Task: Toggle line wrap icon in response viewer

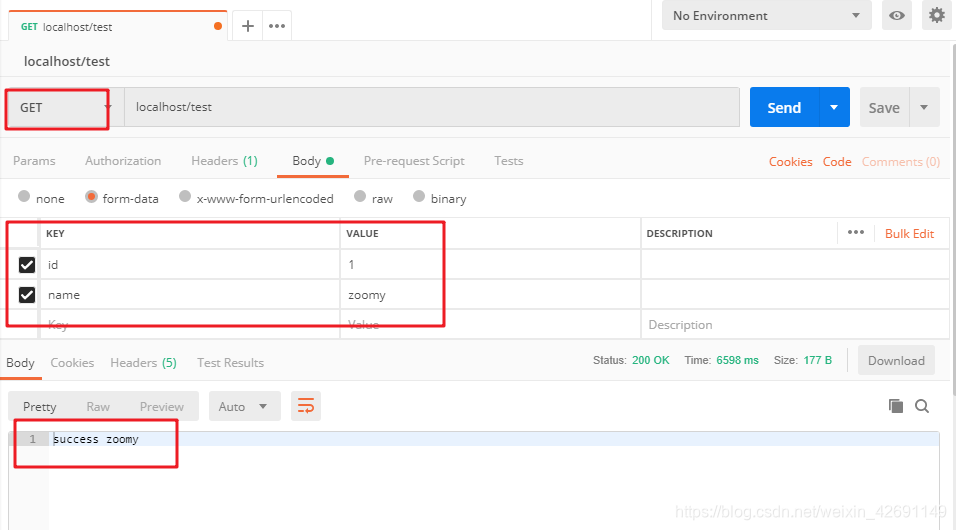Action: tap(305, 406)
